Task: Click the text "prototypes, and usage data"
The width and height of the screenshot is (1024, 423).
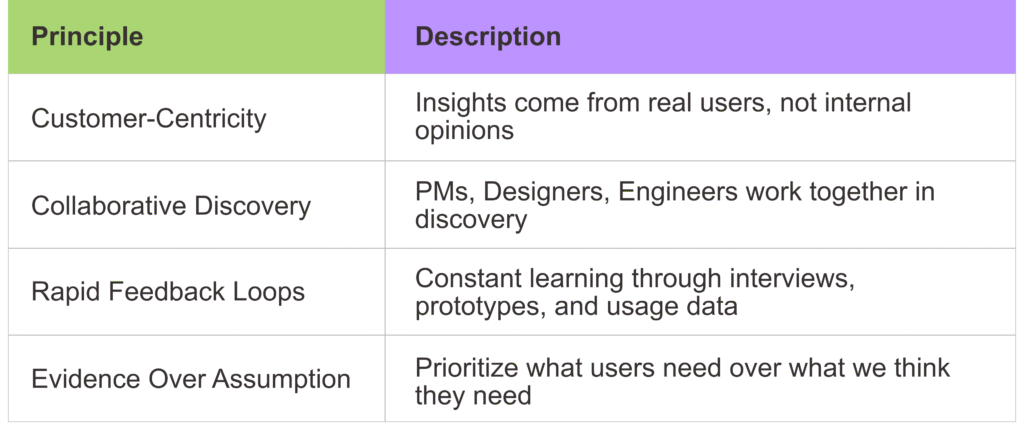Action: tap(576, 305)
